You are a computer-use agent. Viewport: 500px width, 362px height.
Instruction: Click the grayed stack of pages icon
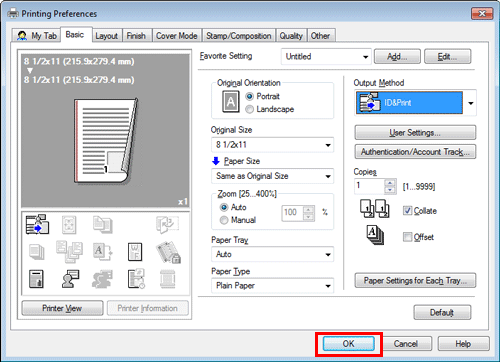click(x=36, y=252)
